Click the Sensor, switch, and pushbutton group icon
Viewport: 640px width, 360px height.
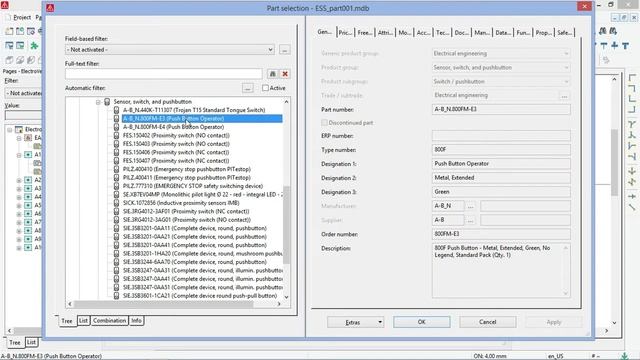tap(107, 102)
